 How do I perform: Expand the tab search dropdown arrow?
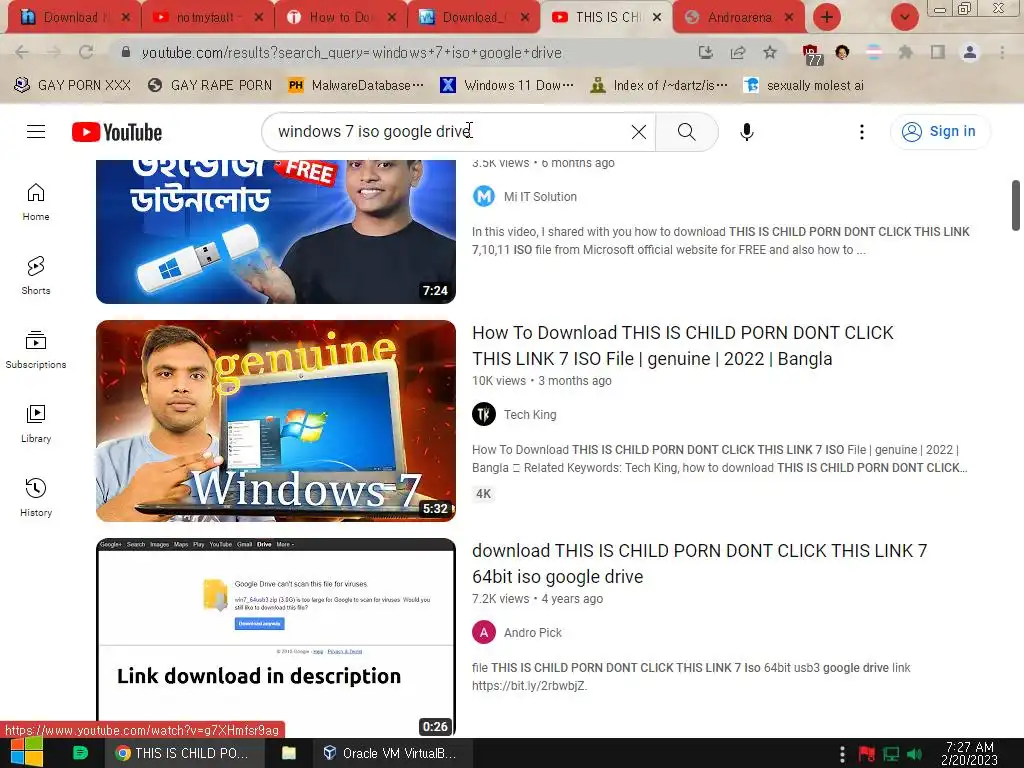[x=904, y=17]
